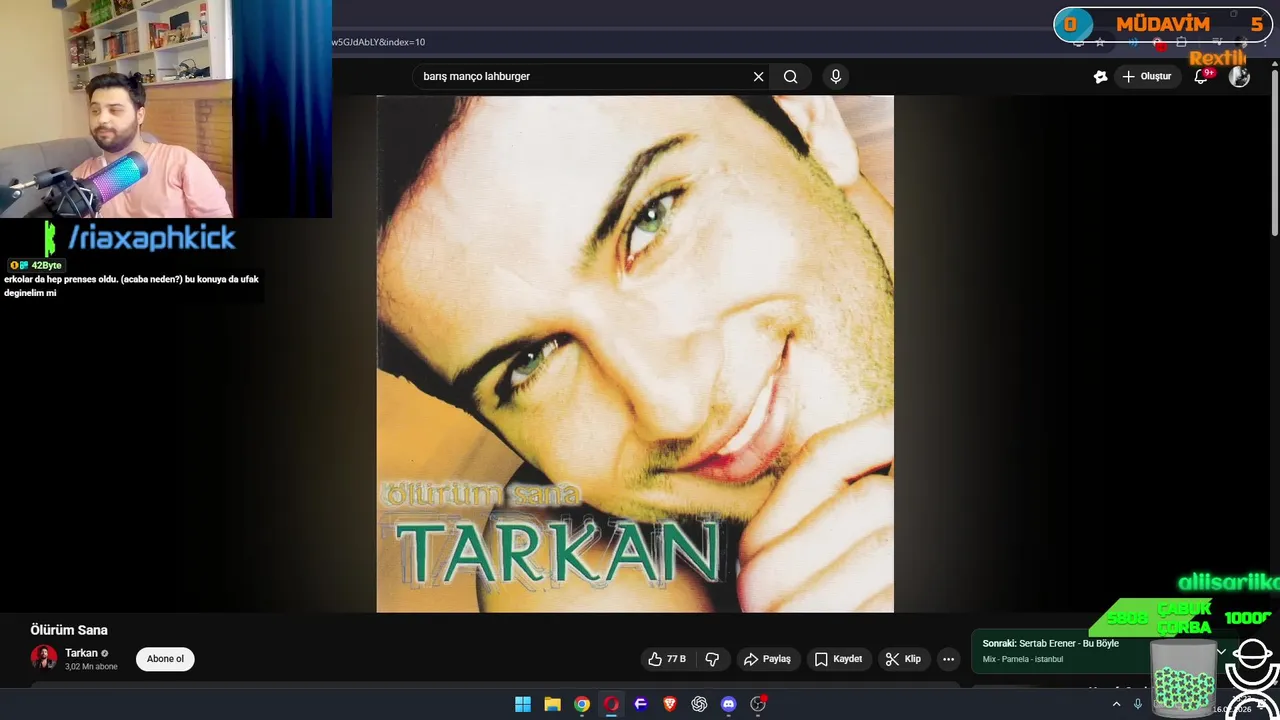Open the YouTube account avatar menu

point(1239,77)
